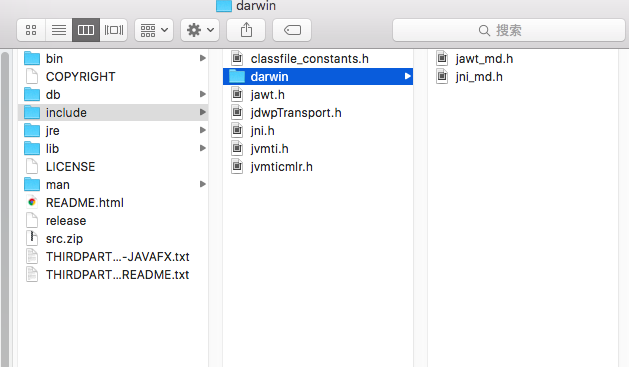
Task: Click the jvmti.h file icon
Action: (x=237, y=149)
